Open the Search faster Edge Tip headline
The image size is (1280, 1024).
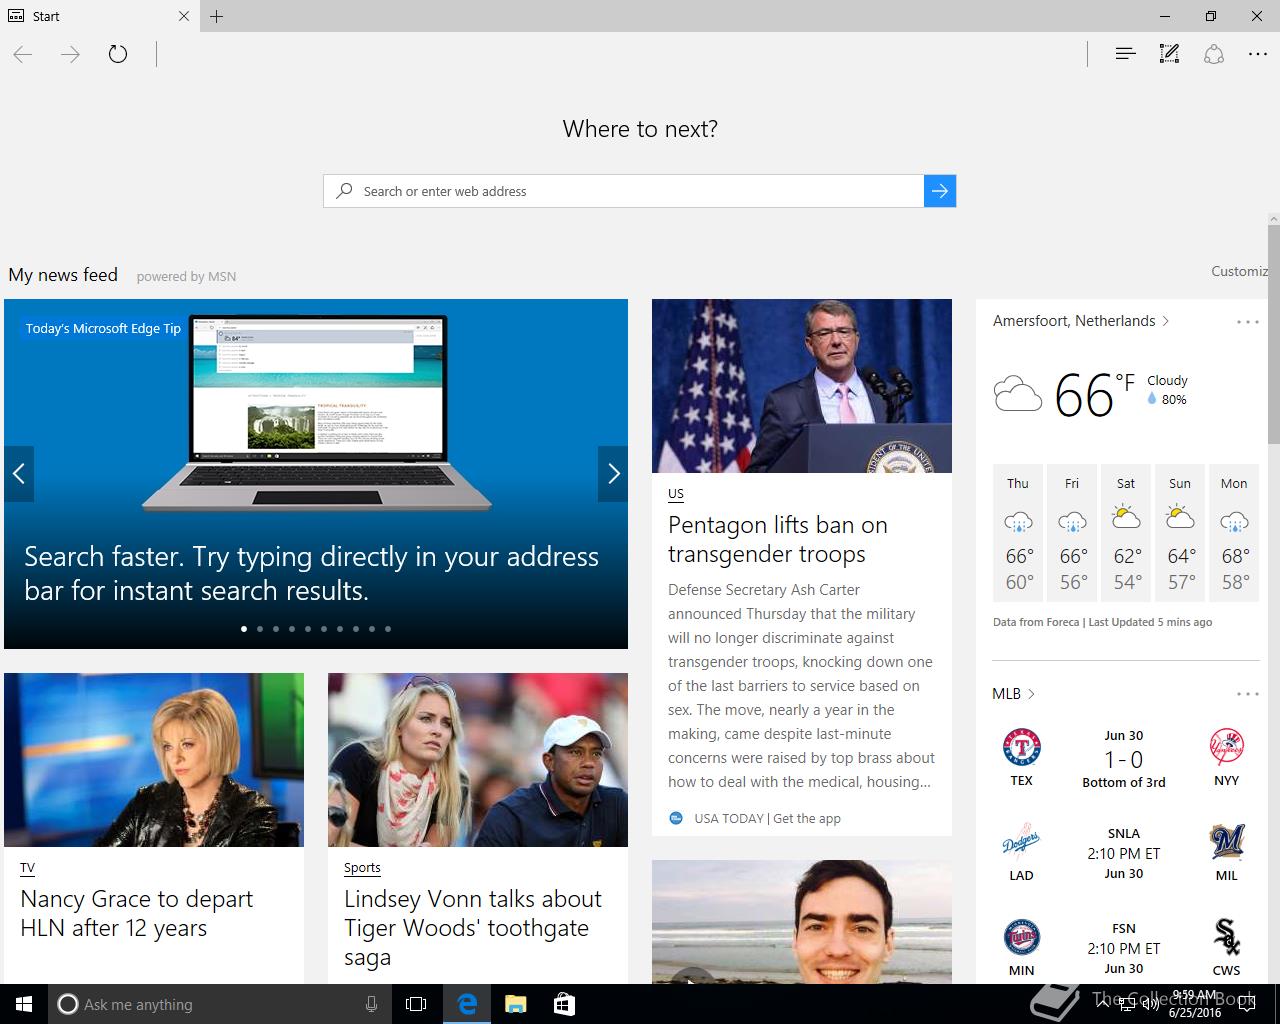(311, 573)
